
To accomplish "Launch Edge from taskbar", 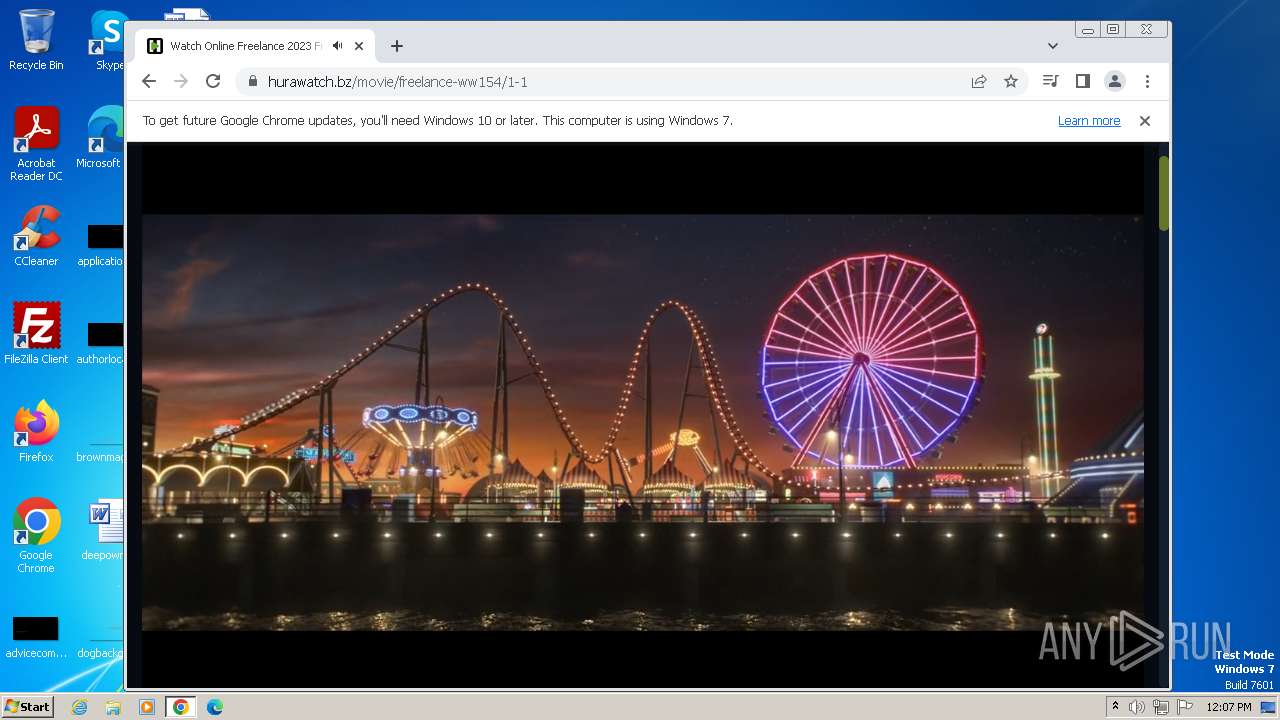I will click(214, 707).
